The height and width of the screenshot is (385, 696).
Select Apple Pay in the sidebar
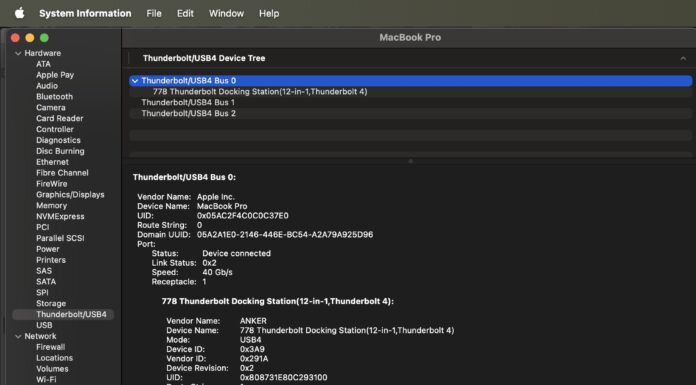(55, 75)
